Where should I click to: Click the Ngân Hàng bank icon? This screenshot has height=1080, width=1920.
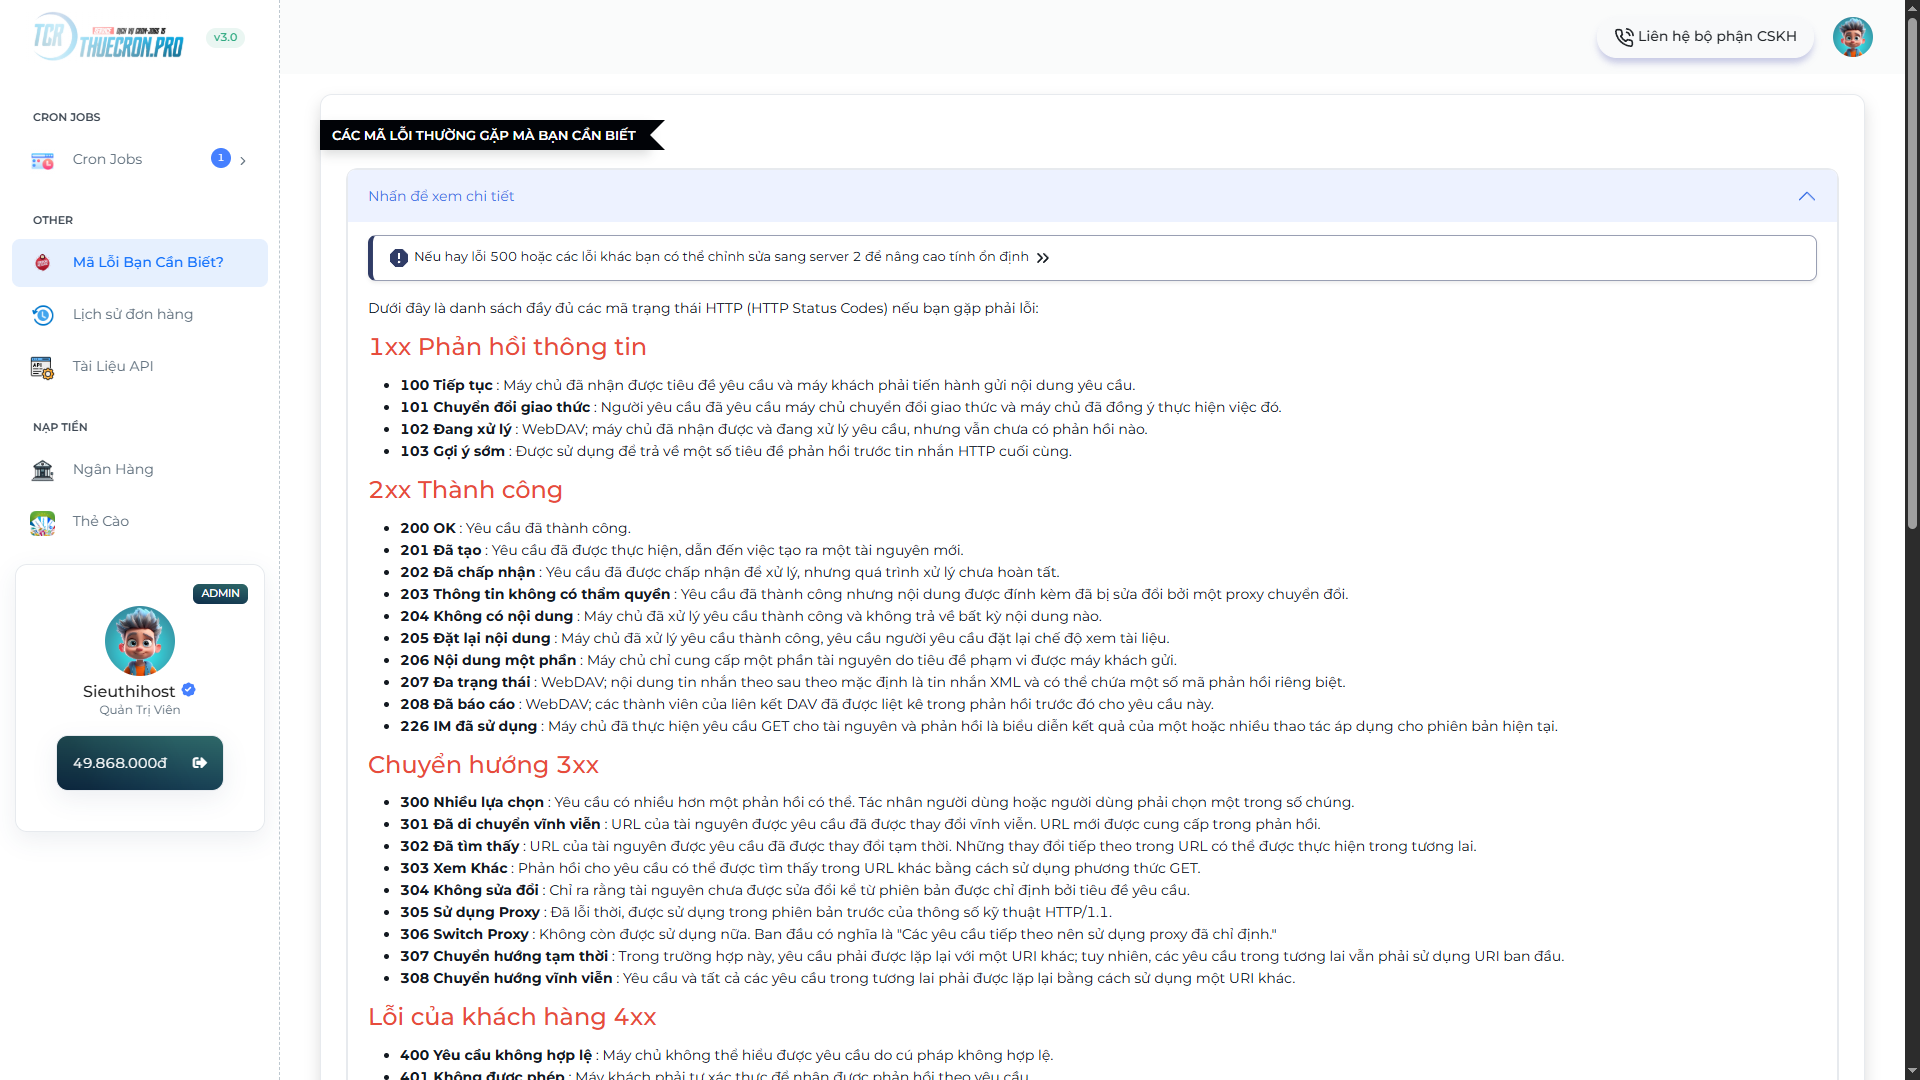point(42,470)
